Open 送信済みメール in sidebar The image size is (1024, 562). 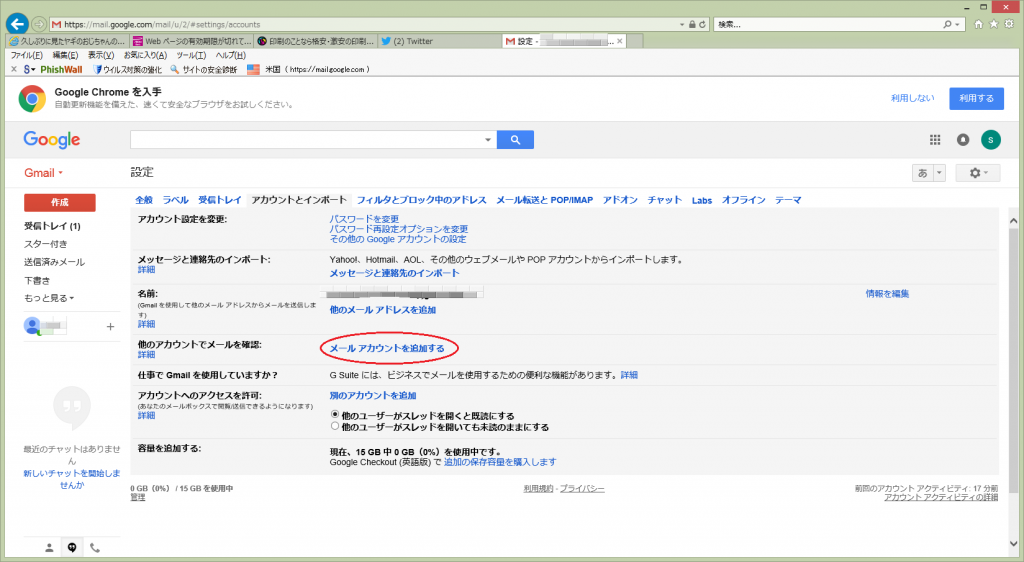tap(54, 262)
